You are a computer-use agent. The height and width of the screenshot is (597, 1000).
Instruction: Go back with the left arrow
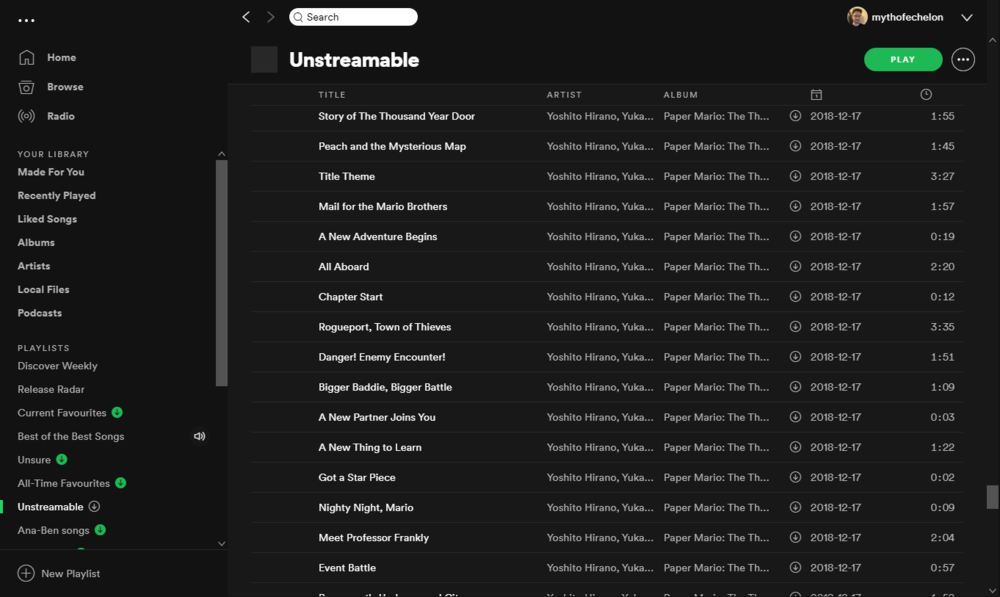[x=246, y=17]
